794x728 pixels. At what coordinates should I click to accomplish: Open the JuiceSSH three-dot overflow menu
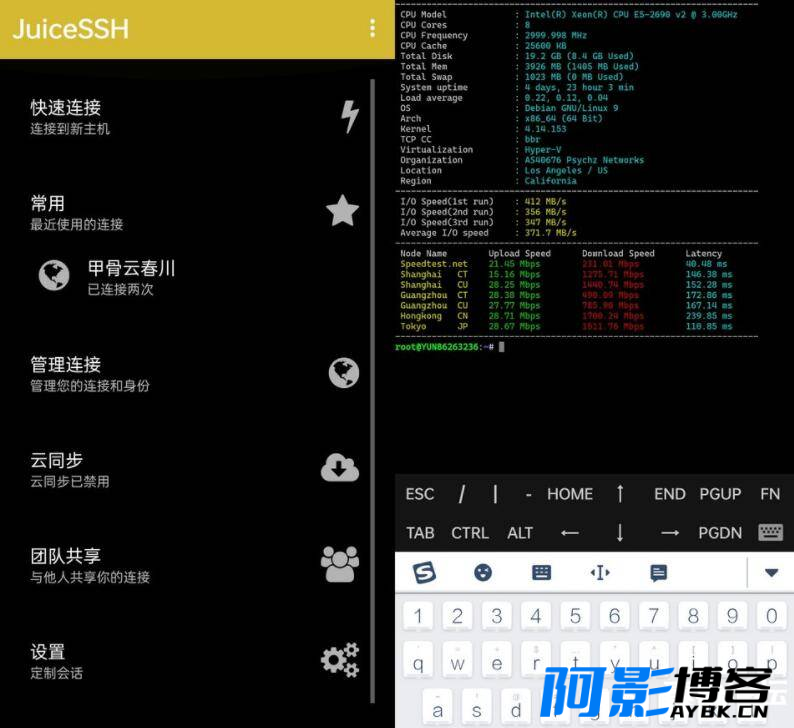pyautogui.click(x=373, y=28)
